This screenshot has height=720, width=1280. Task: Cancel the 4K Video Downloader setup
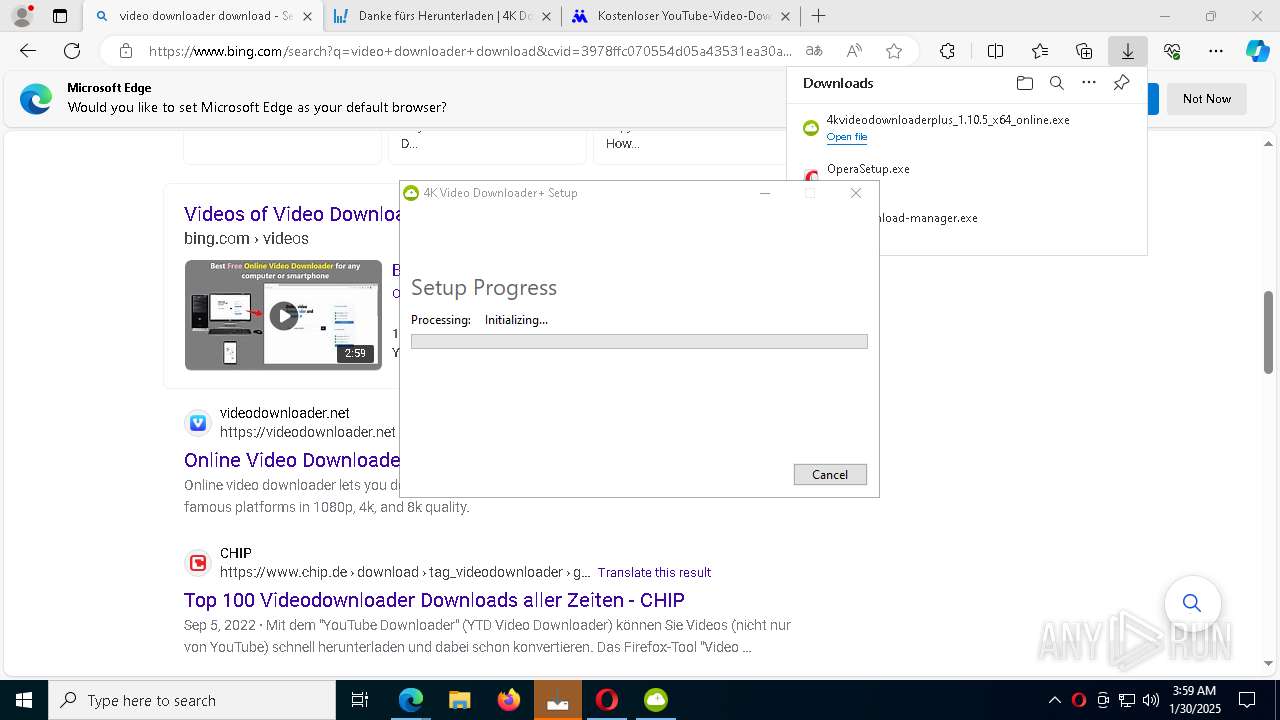830,475
